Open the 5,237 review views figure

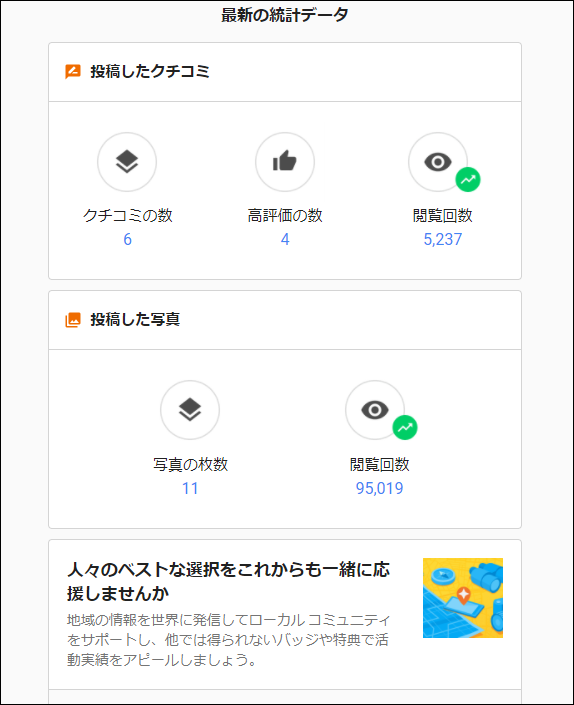pyautogui.click(x=443, y=239)
